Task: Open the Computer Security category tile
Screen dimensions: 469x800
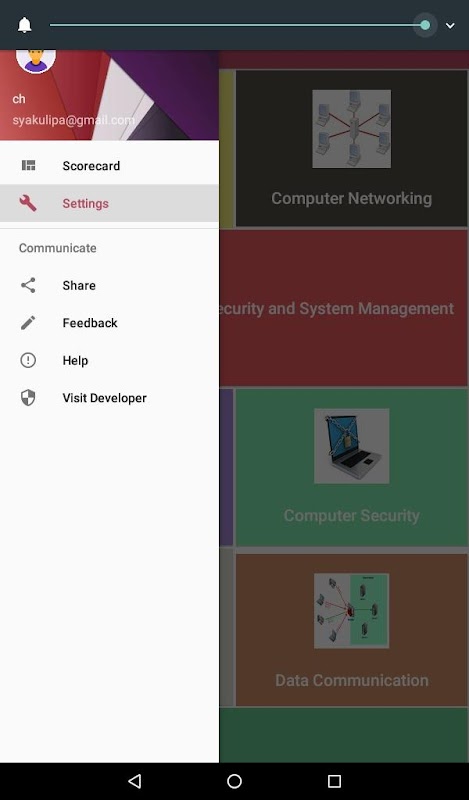Action: pyautogui.click(x=352, y=467)
